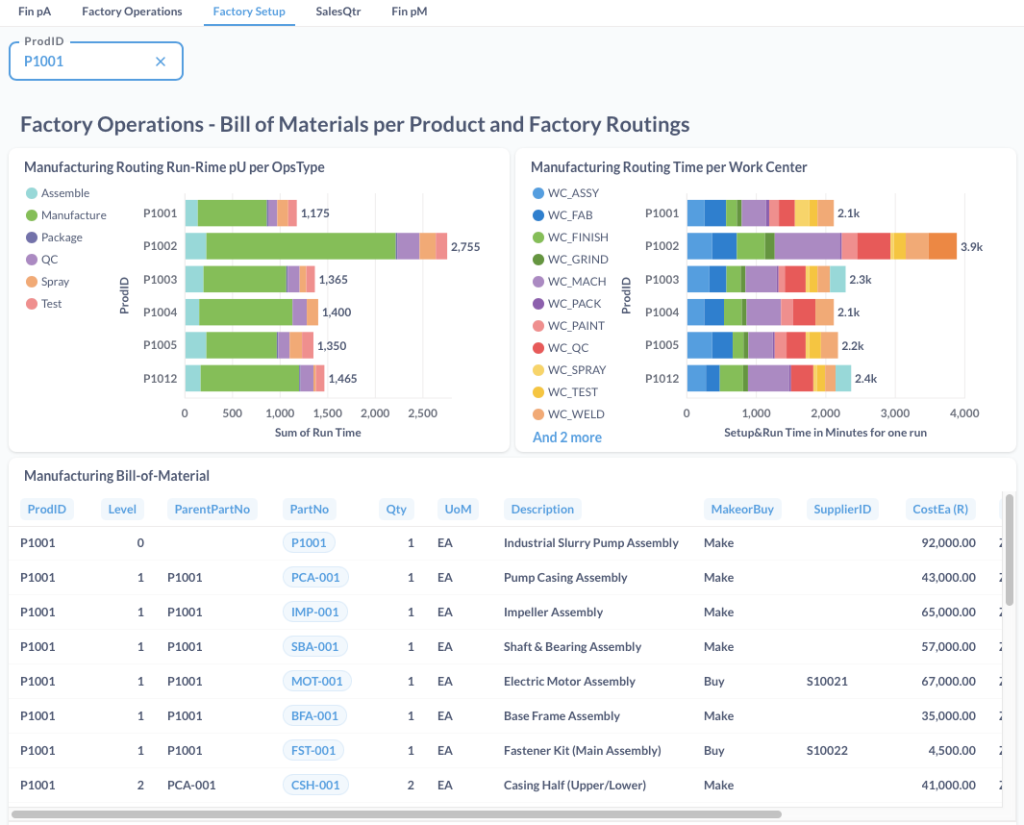This screenshot has height=825, width=1024.
Task: Toggle WC_WELD legend entry
Action: (576, 414)
